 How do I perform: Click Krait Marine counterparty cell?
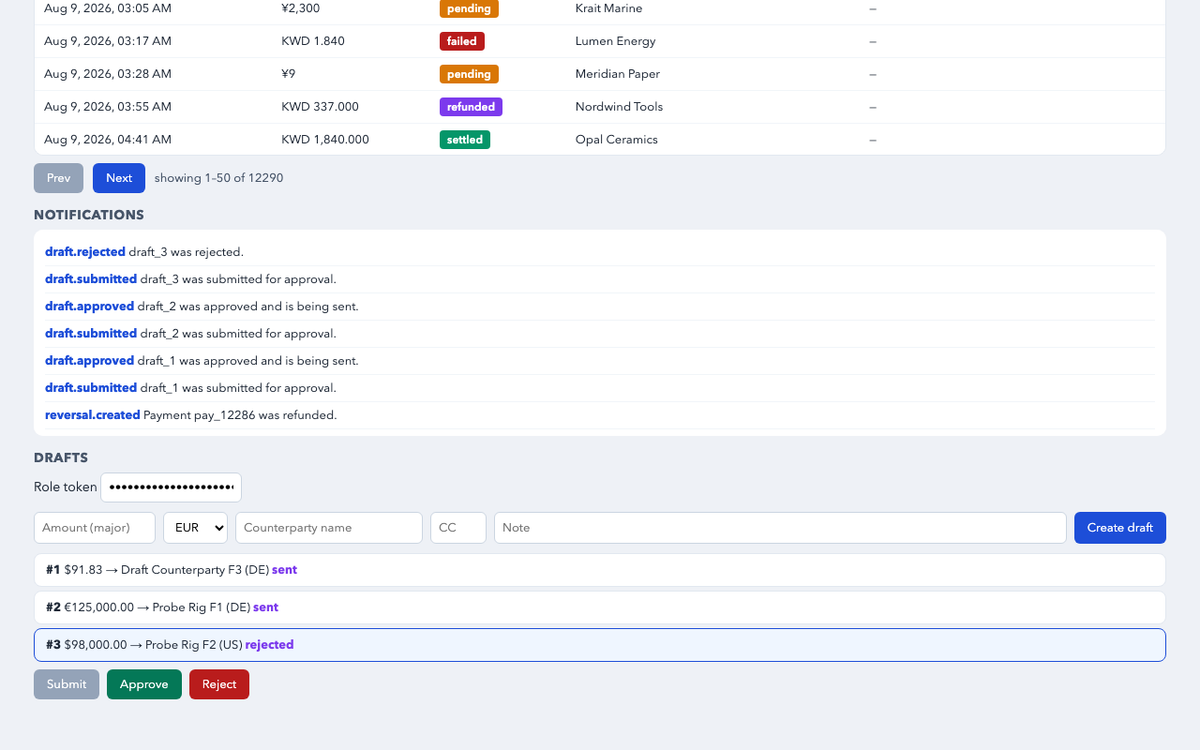609,8
